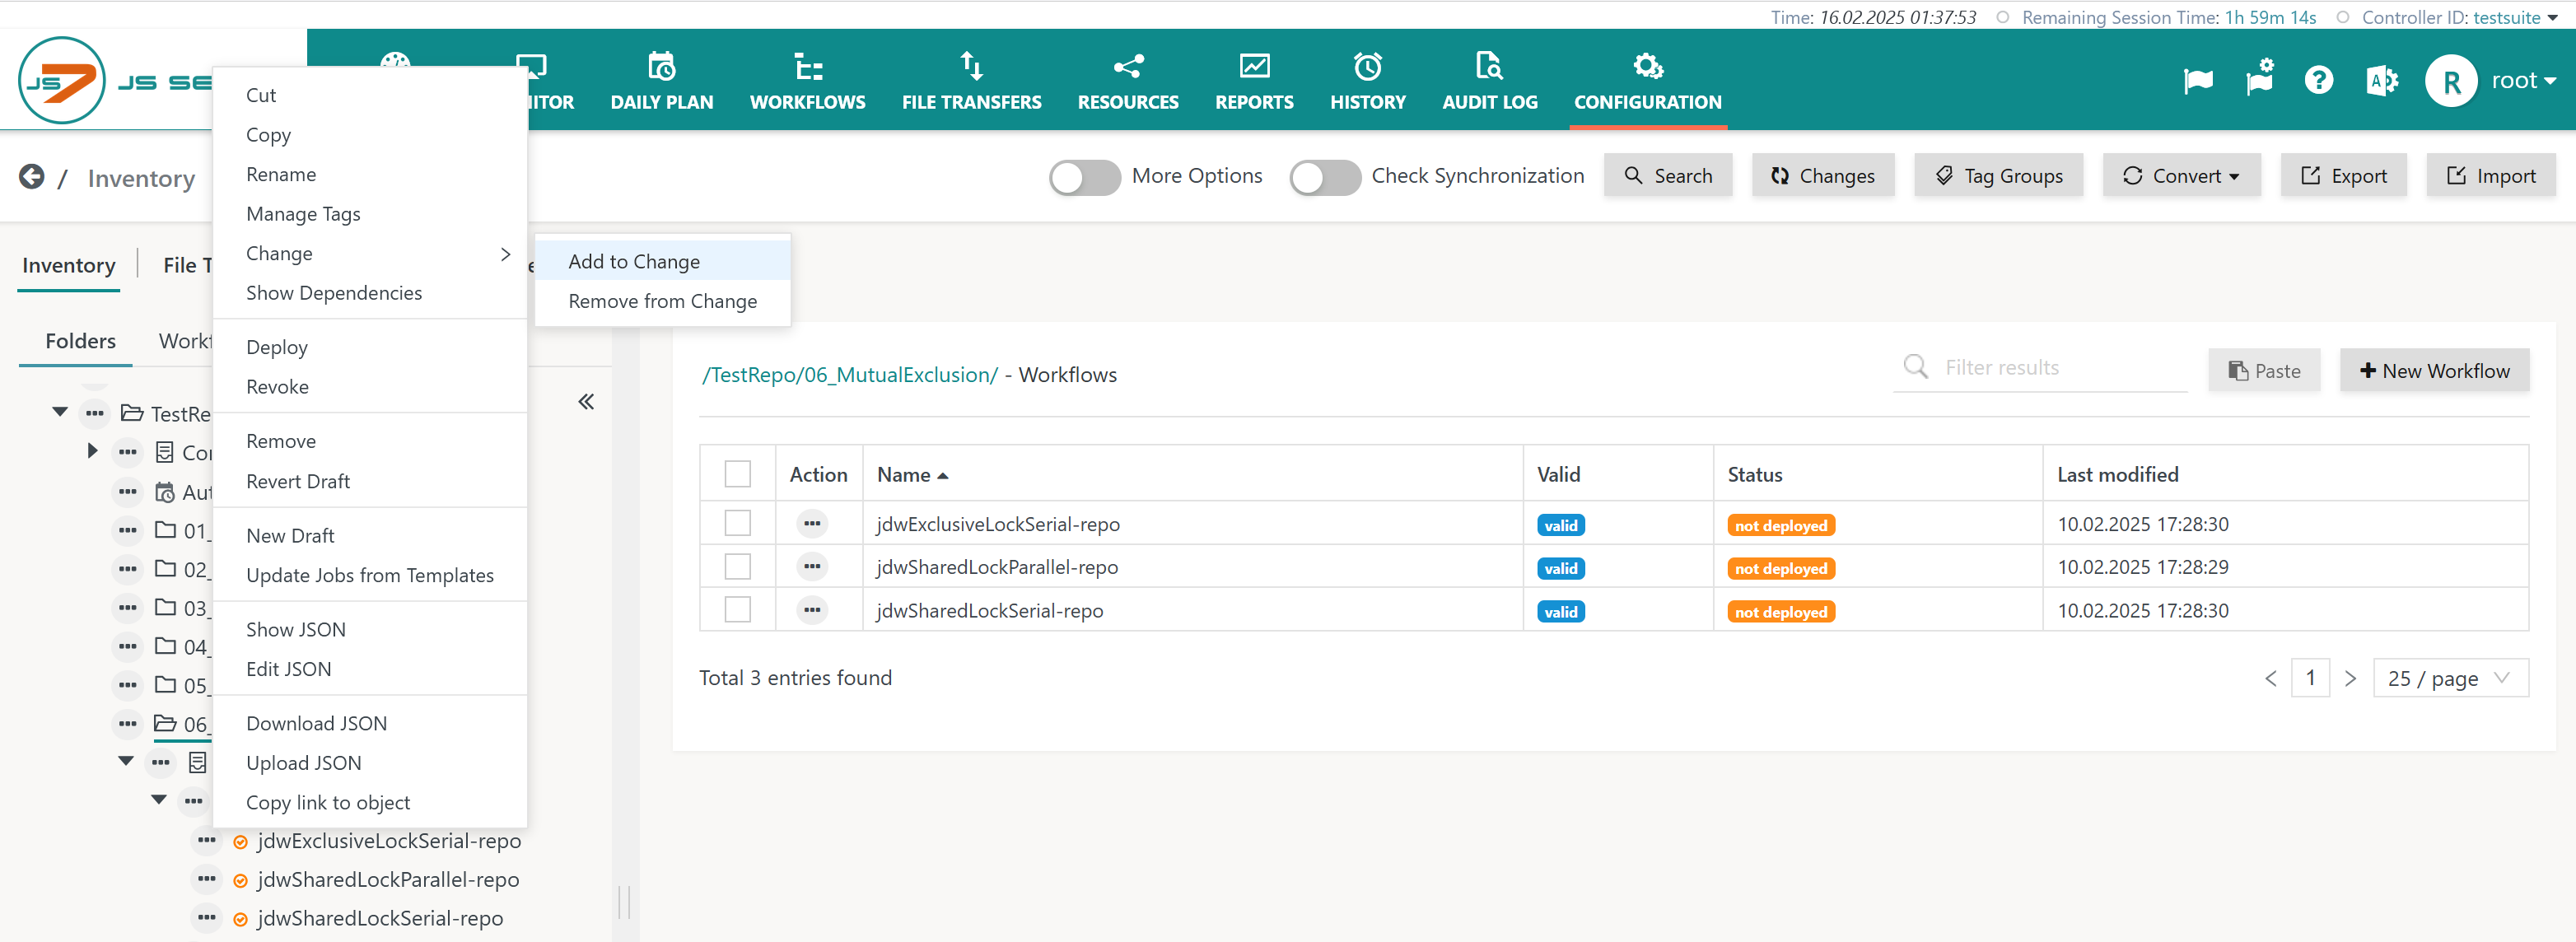Select Revert Draft from context menu
Screen dimensions: 2576x942
click(370, 481)
